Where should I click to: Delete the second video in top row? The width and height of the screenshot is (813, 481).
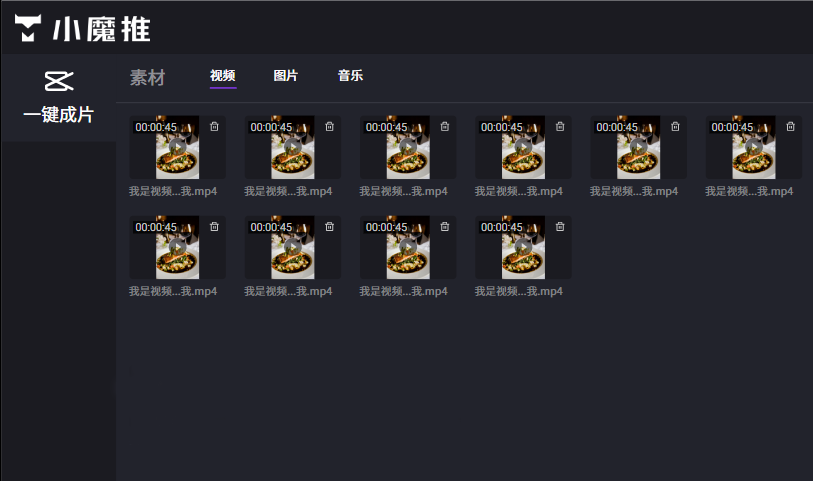point(330,127)
